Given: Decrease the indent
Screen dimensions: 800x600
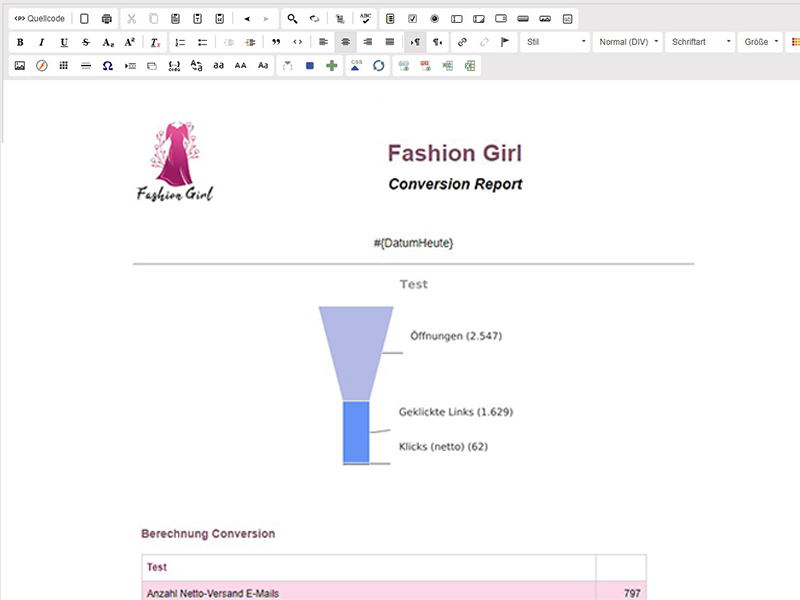Looking at the screenshot, I should click(x=228, y=42).
